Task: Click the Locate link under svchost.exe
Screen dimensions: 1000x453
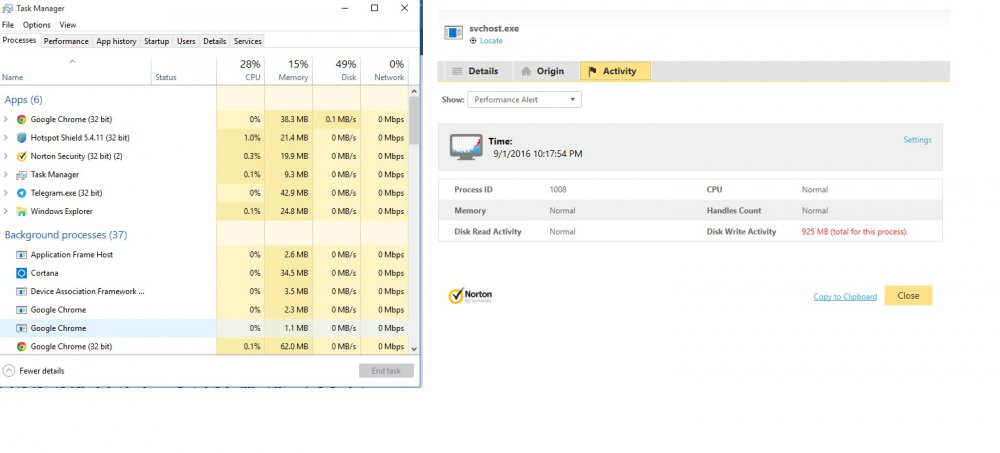Action: coord(491,41)
